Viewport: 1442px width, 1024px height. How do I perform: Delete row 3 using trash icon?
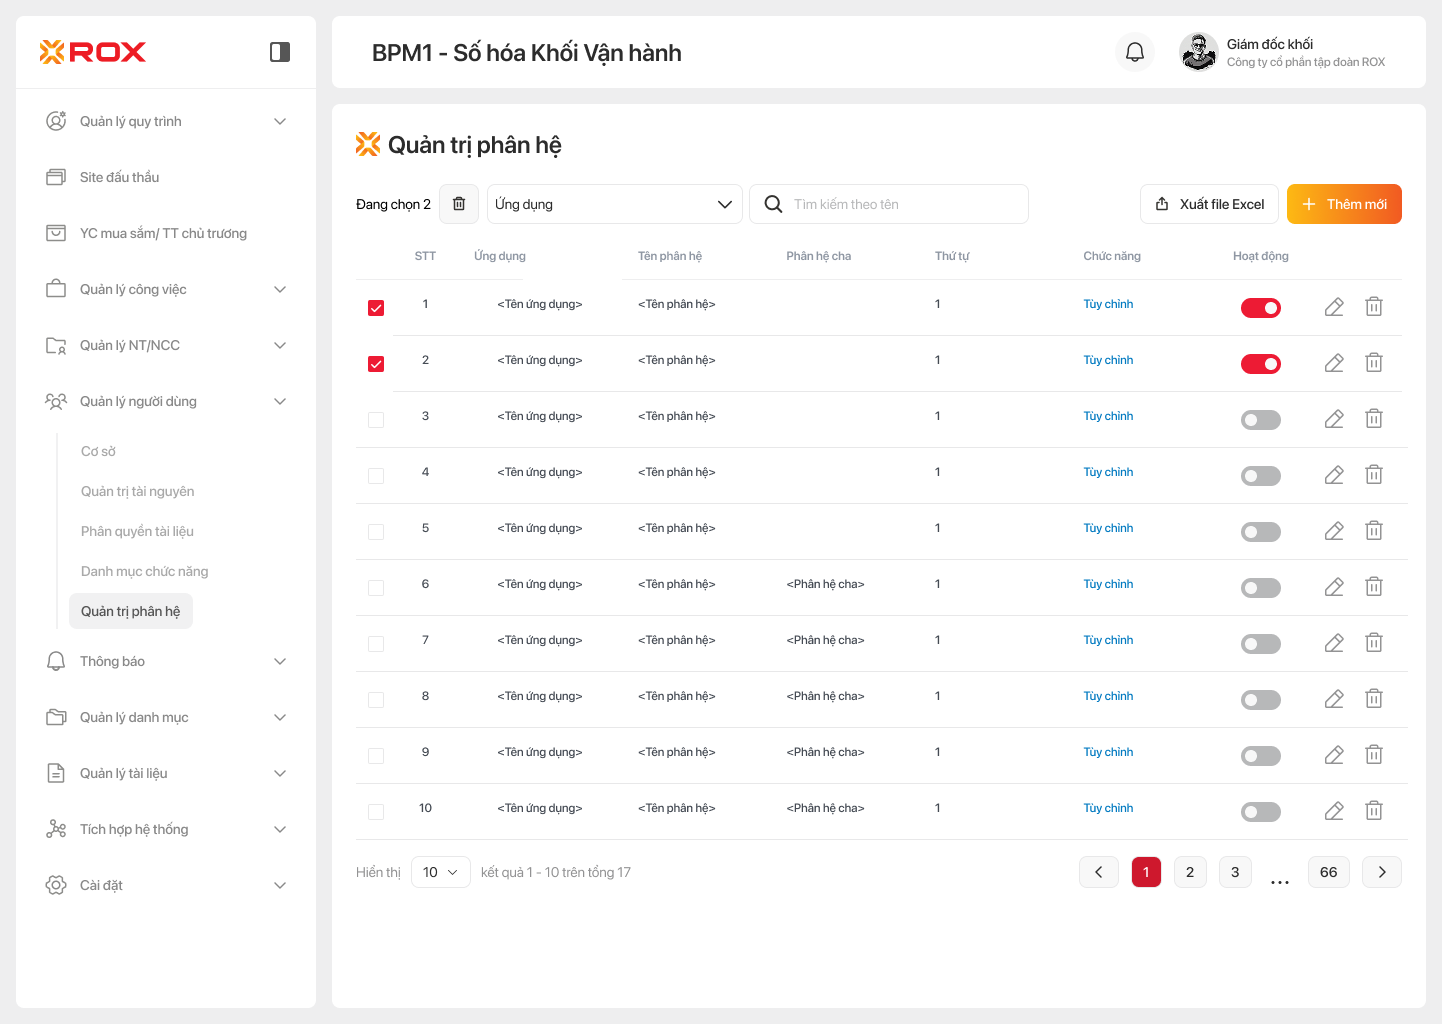pyautogui.click(x=1374, y=419)
